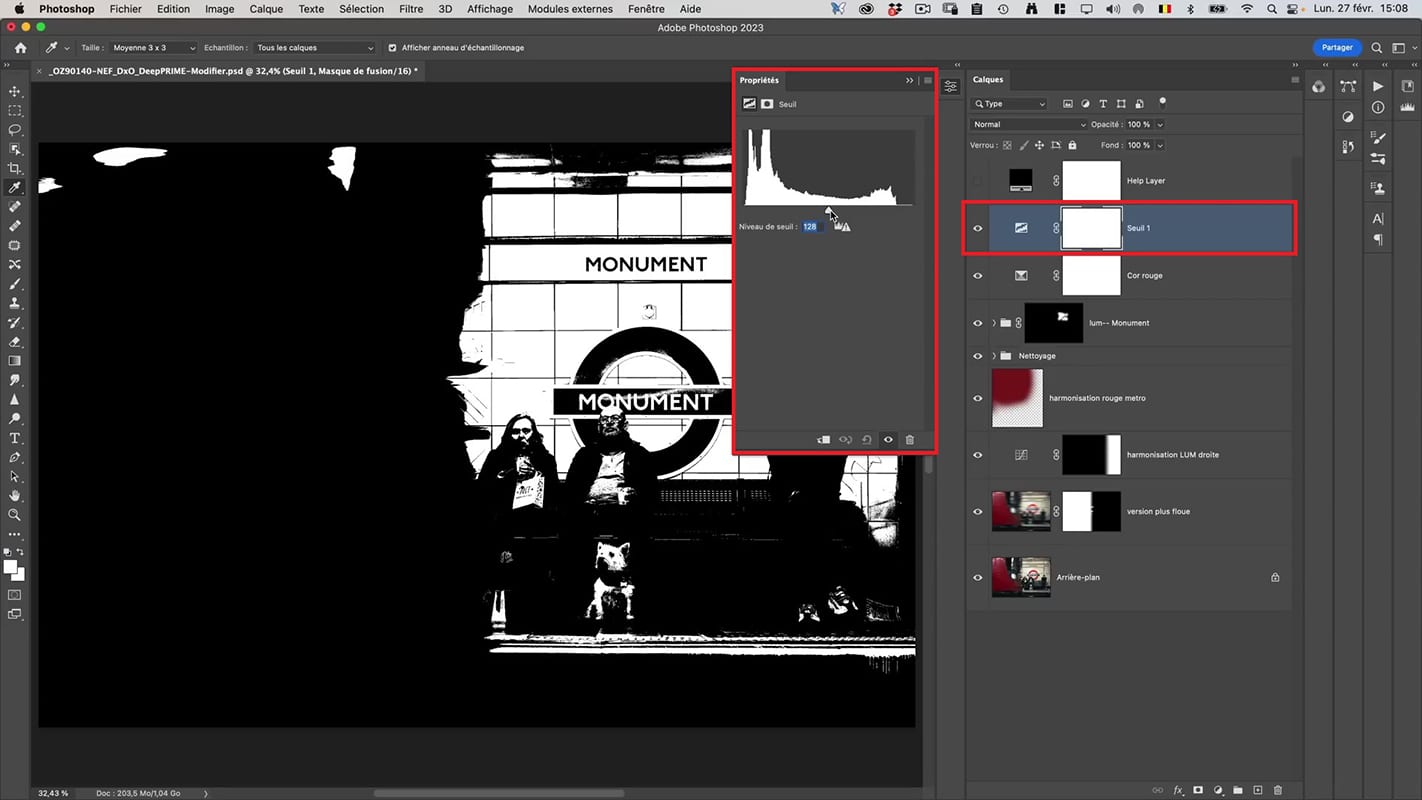Select the Eraser tool
The height and width of the screenshot is (800, 1422).
tap(15, 342)
